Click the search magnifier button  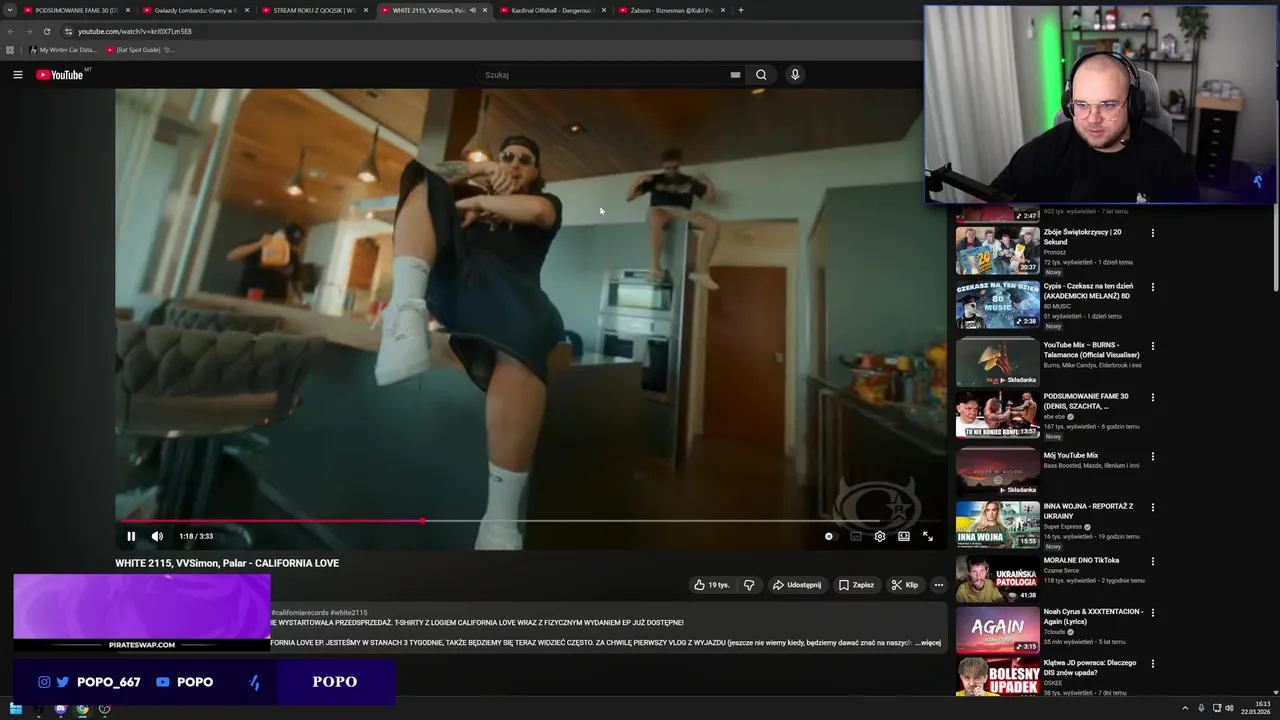tap(761, 75)
